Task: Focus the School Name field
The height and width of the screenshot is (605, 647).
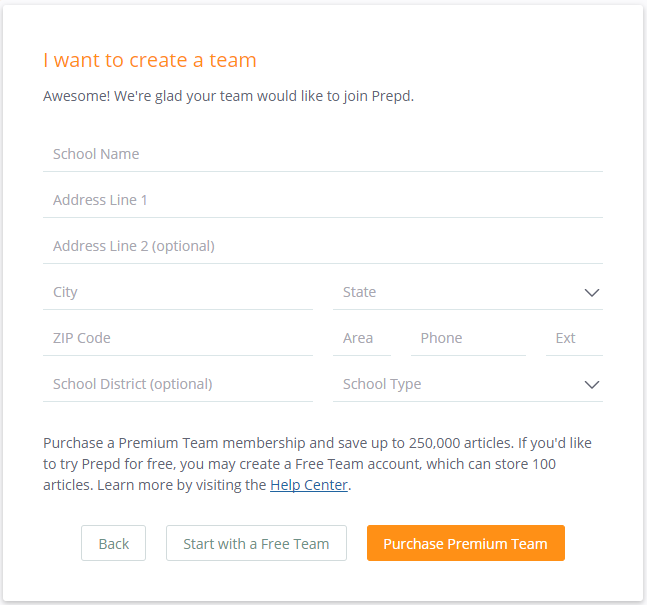Action: coord(323,154)
